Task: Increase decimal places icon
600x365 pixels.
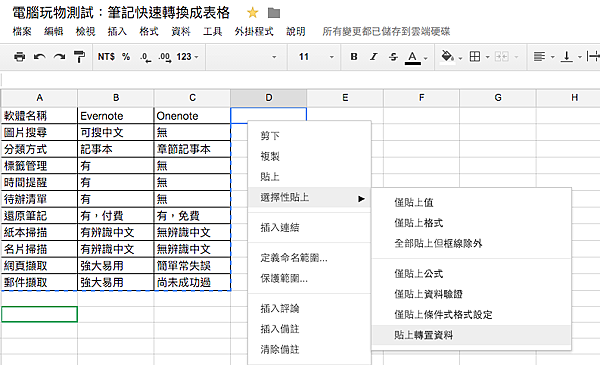Action: [165, 57]
